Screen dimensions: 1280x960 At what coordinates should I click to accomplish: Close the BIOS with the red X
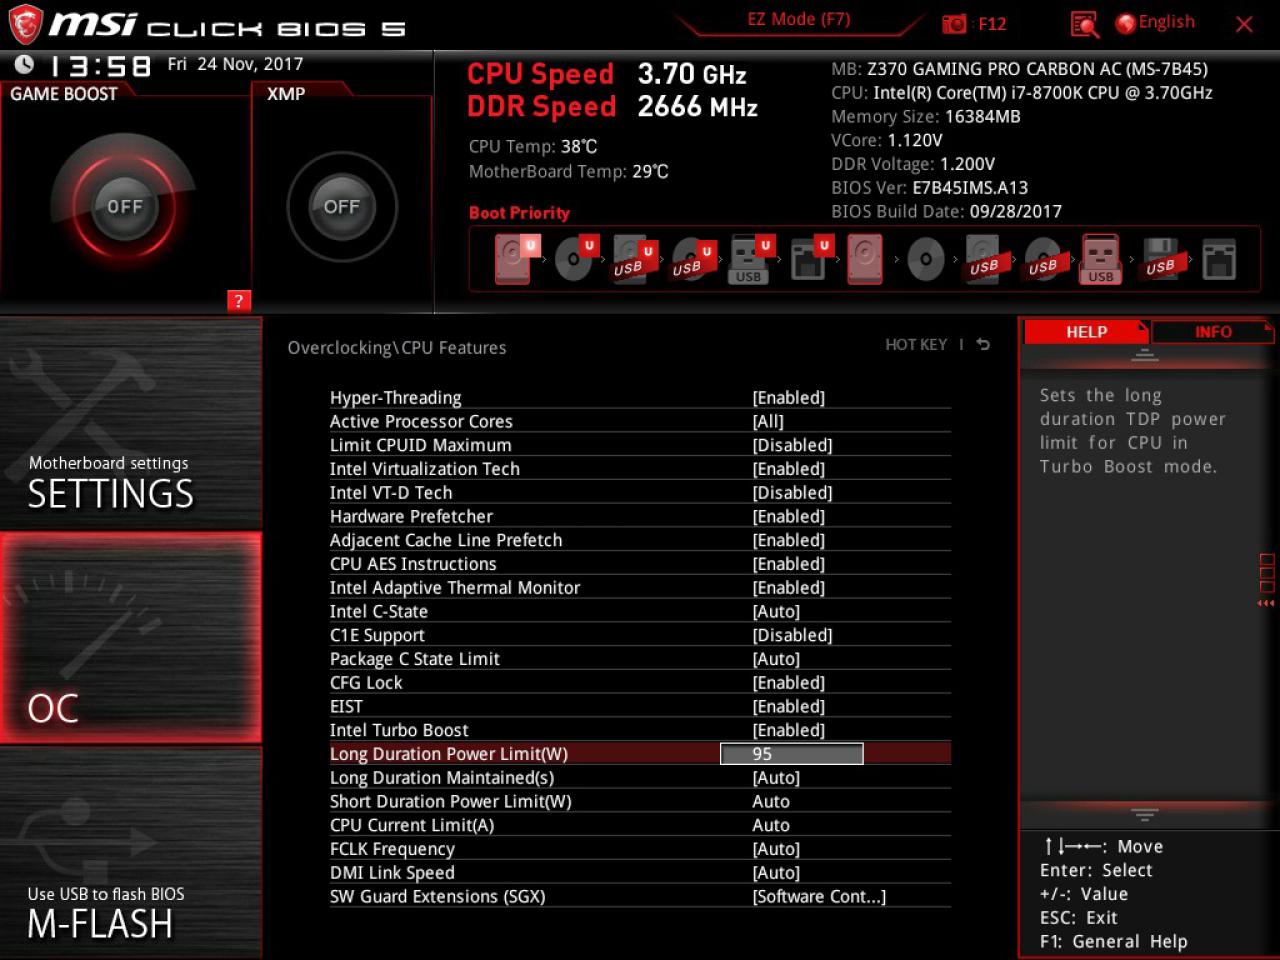1244,24
